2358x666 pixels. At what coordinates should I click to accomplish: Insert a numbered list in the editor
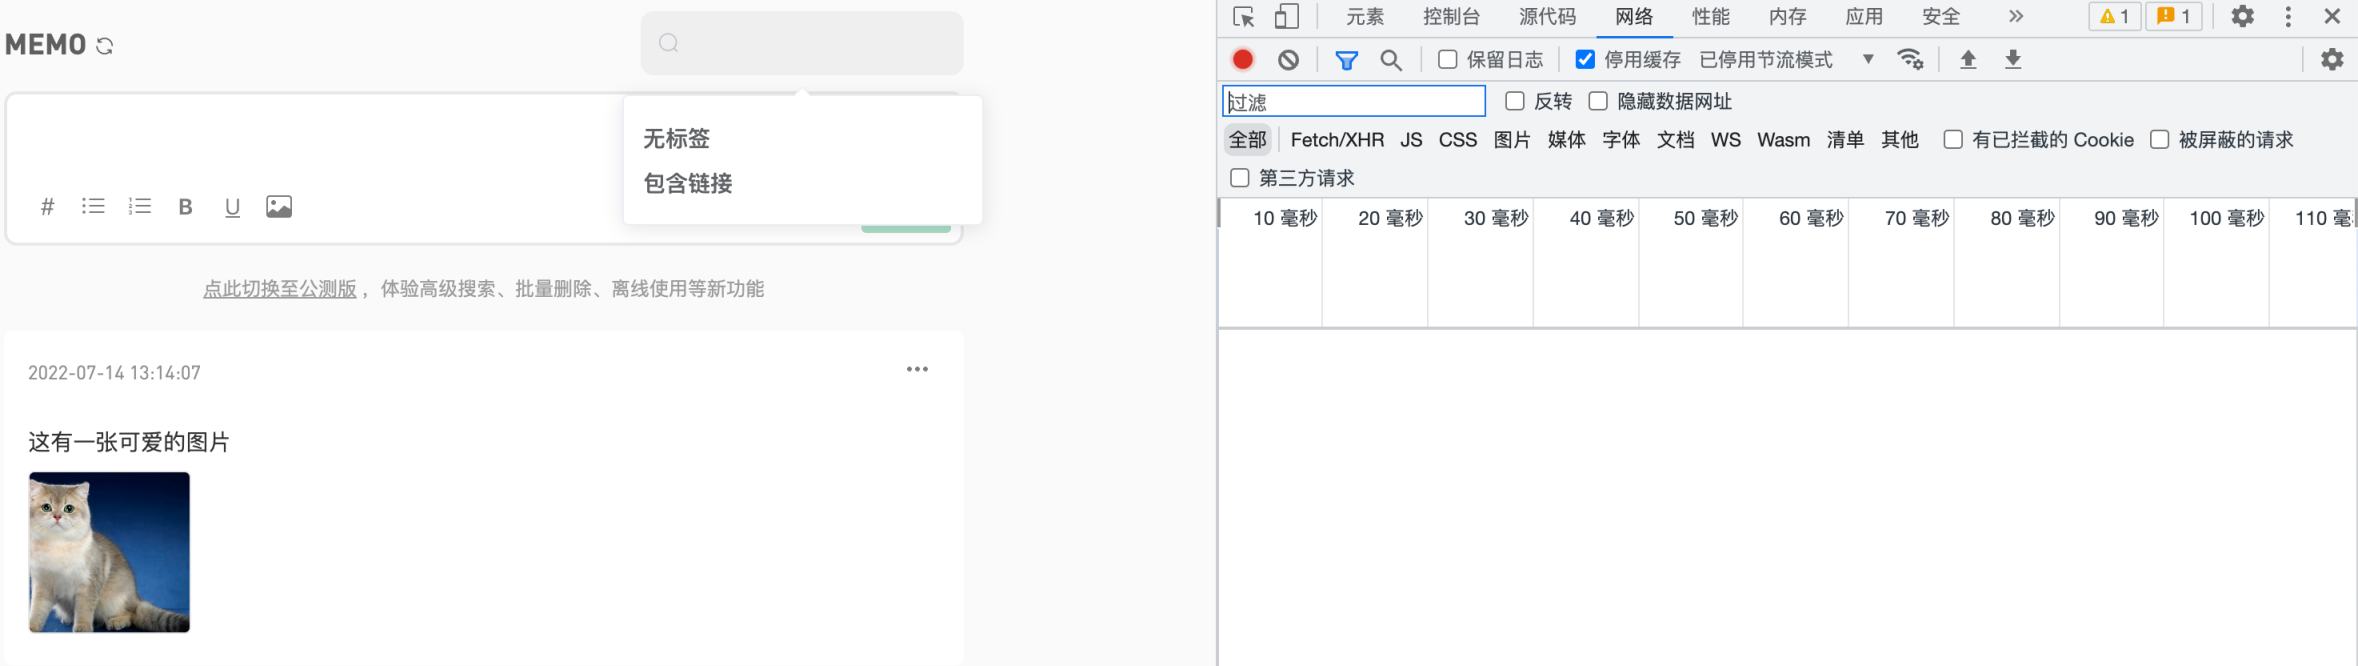[x=140, y=206]
